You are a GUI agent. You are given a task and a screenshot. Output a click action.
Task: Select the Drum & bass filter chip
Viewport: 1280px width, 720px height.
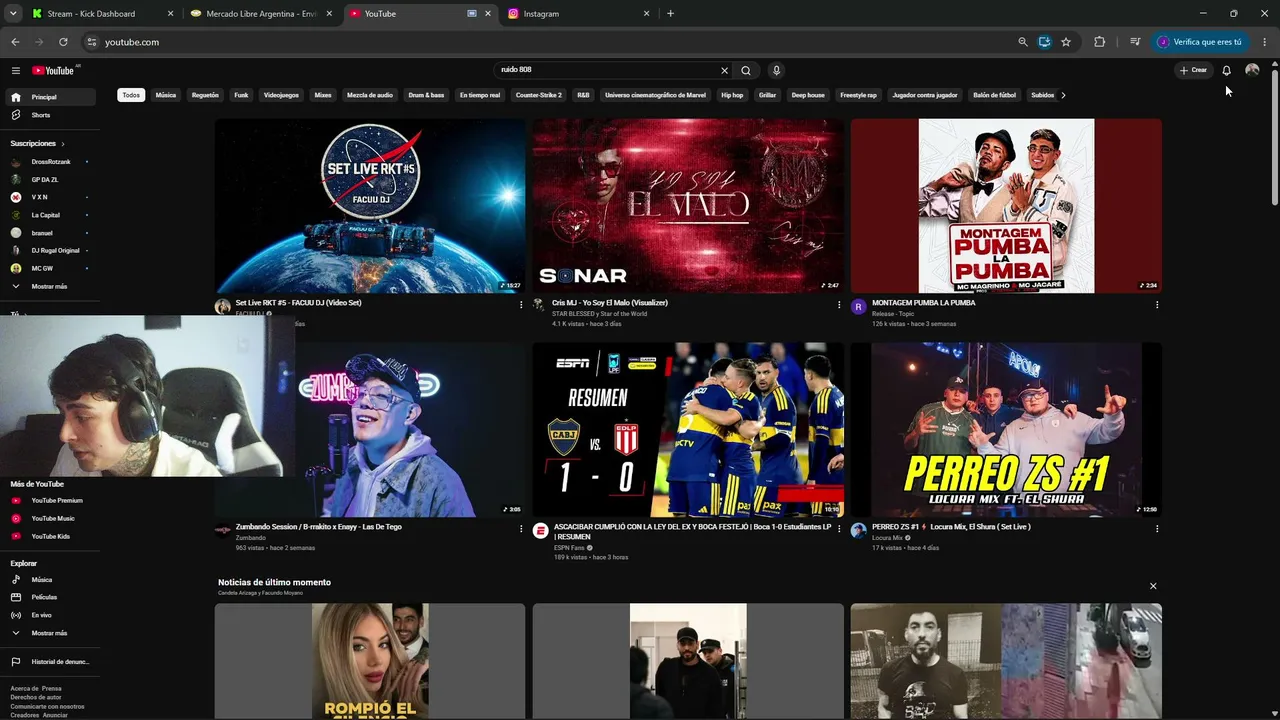click(426, 95)
